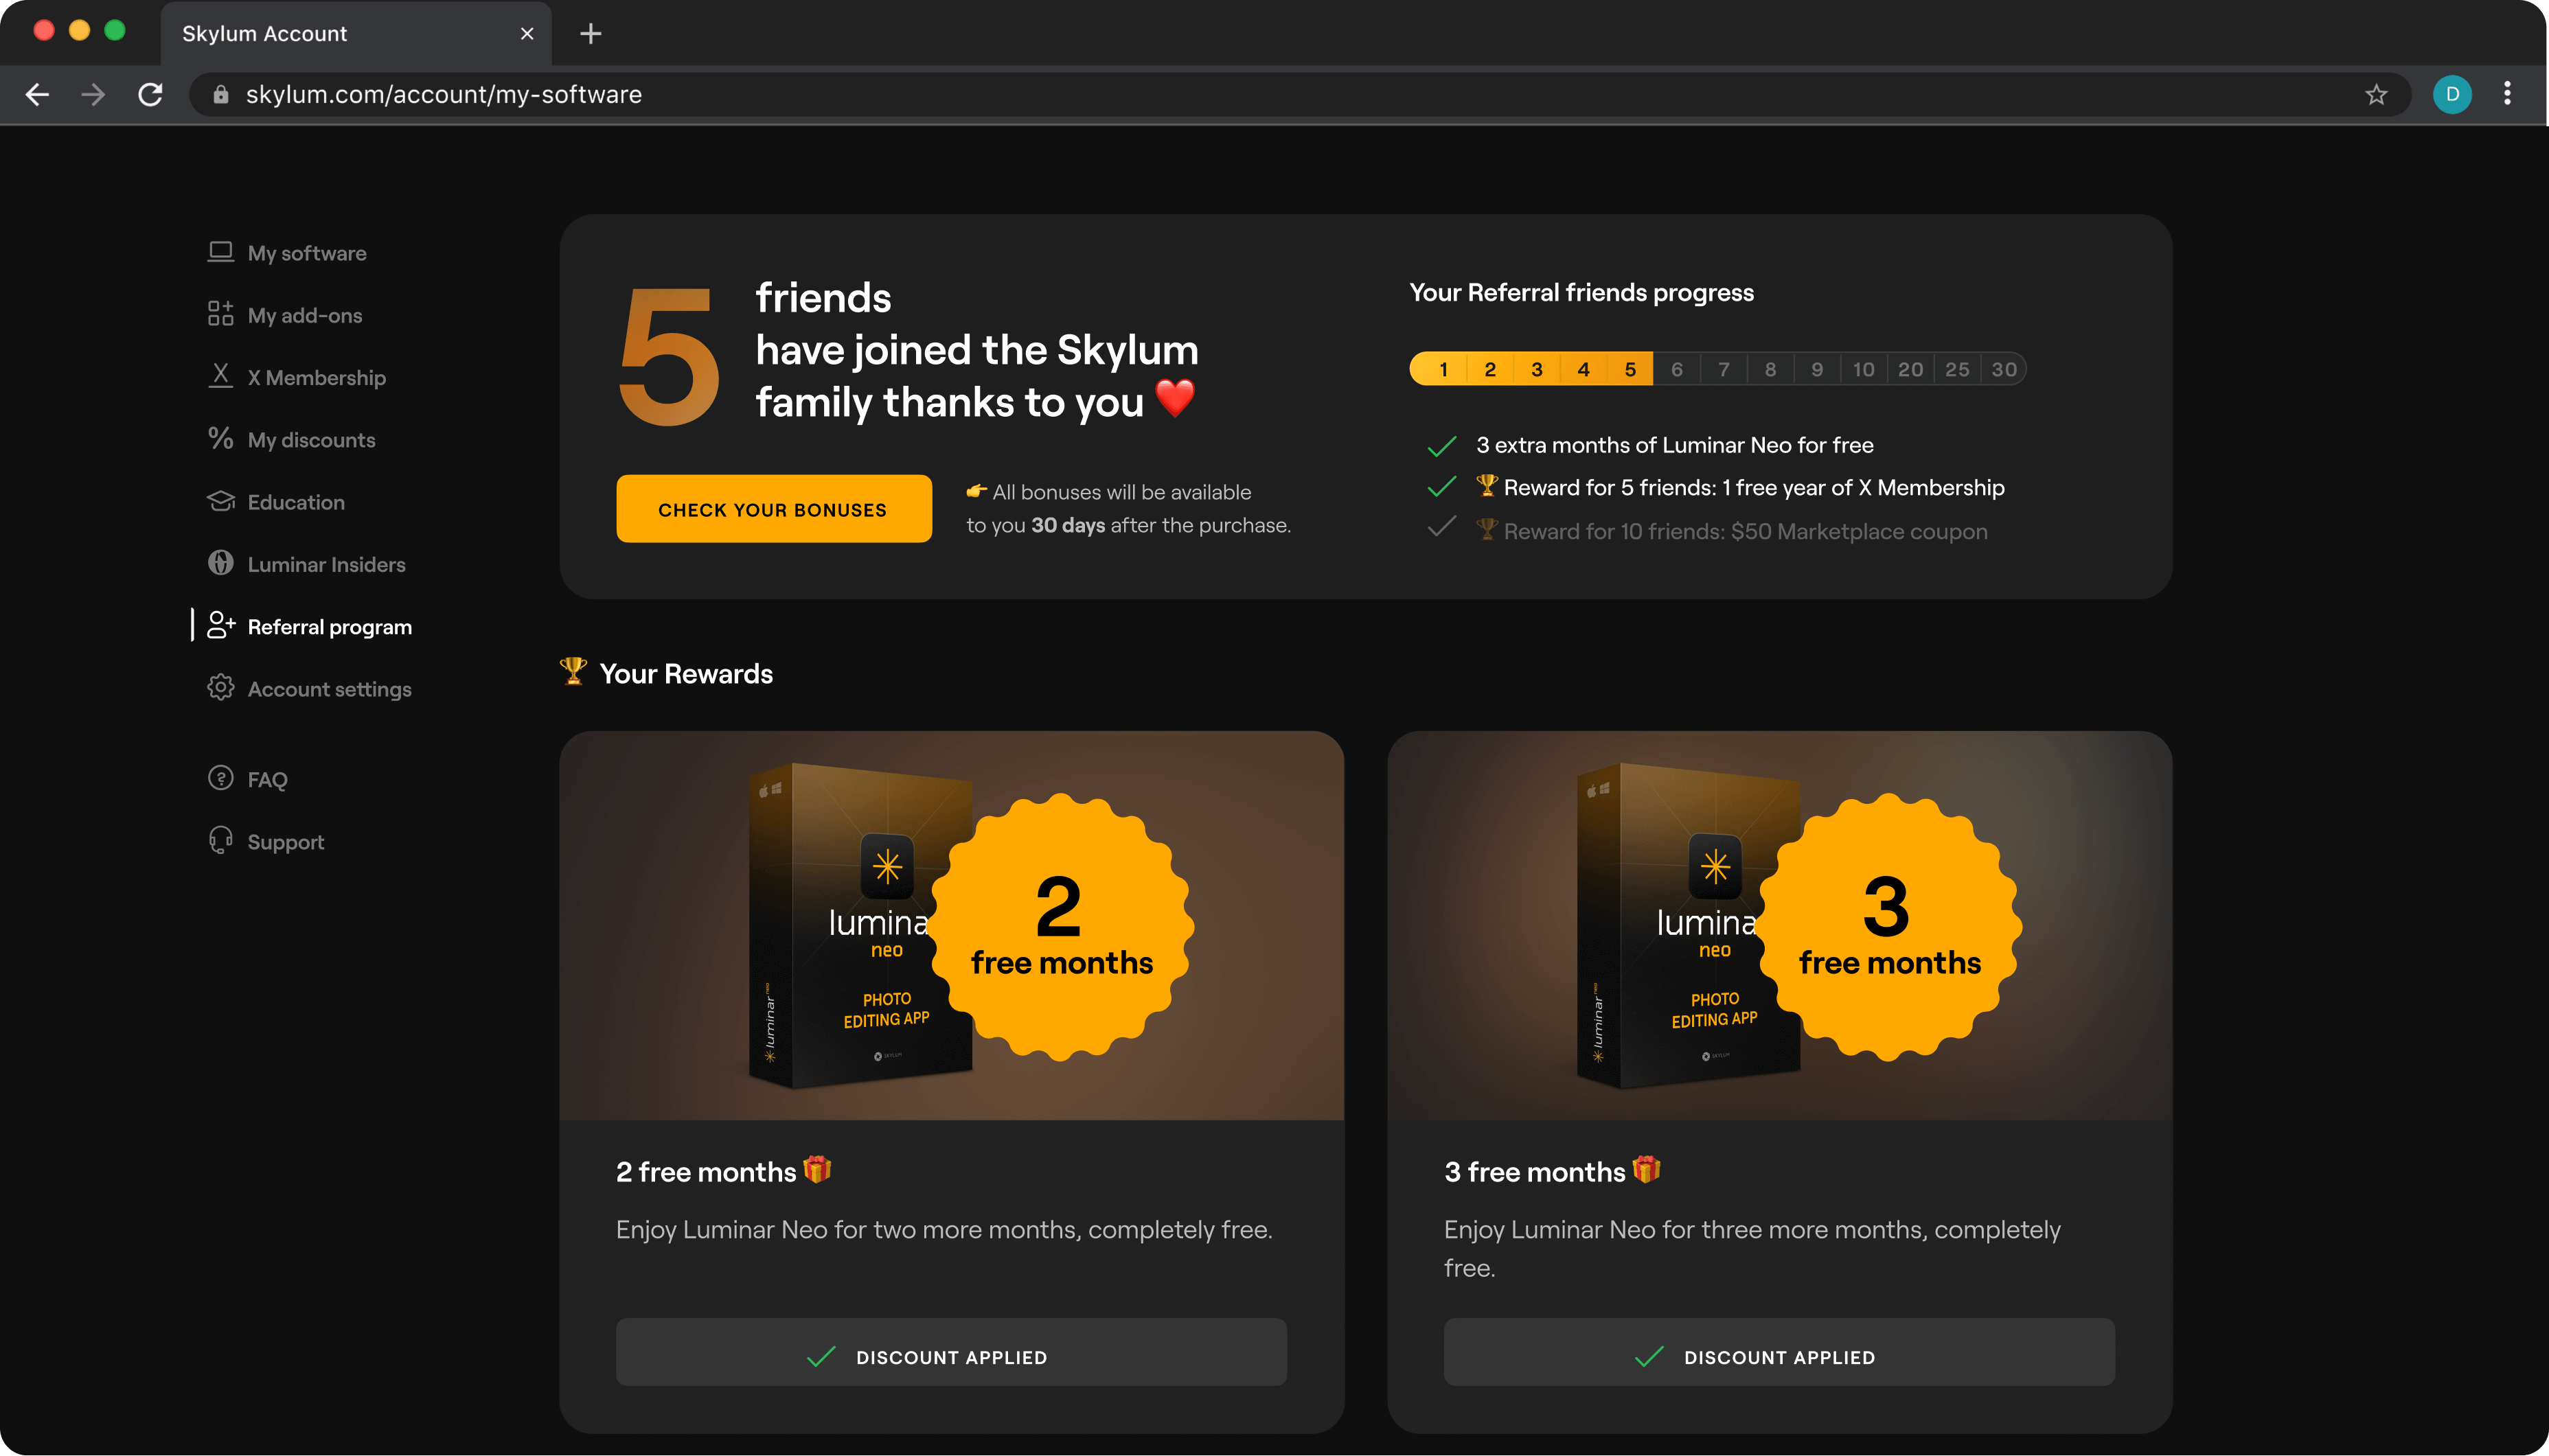2549x1456 pixels.
Task: Select referral progress milestone 10
Action: click(1863, 367)
